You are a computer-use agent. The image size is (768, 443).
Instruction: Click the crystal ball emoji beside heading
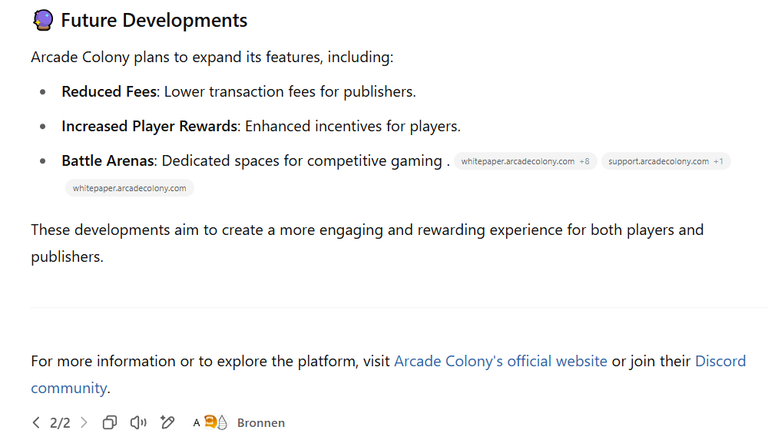(x=43, y=21)
